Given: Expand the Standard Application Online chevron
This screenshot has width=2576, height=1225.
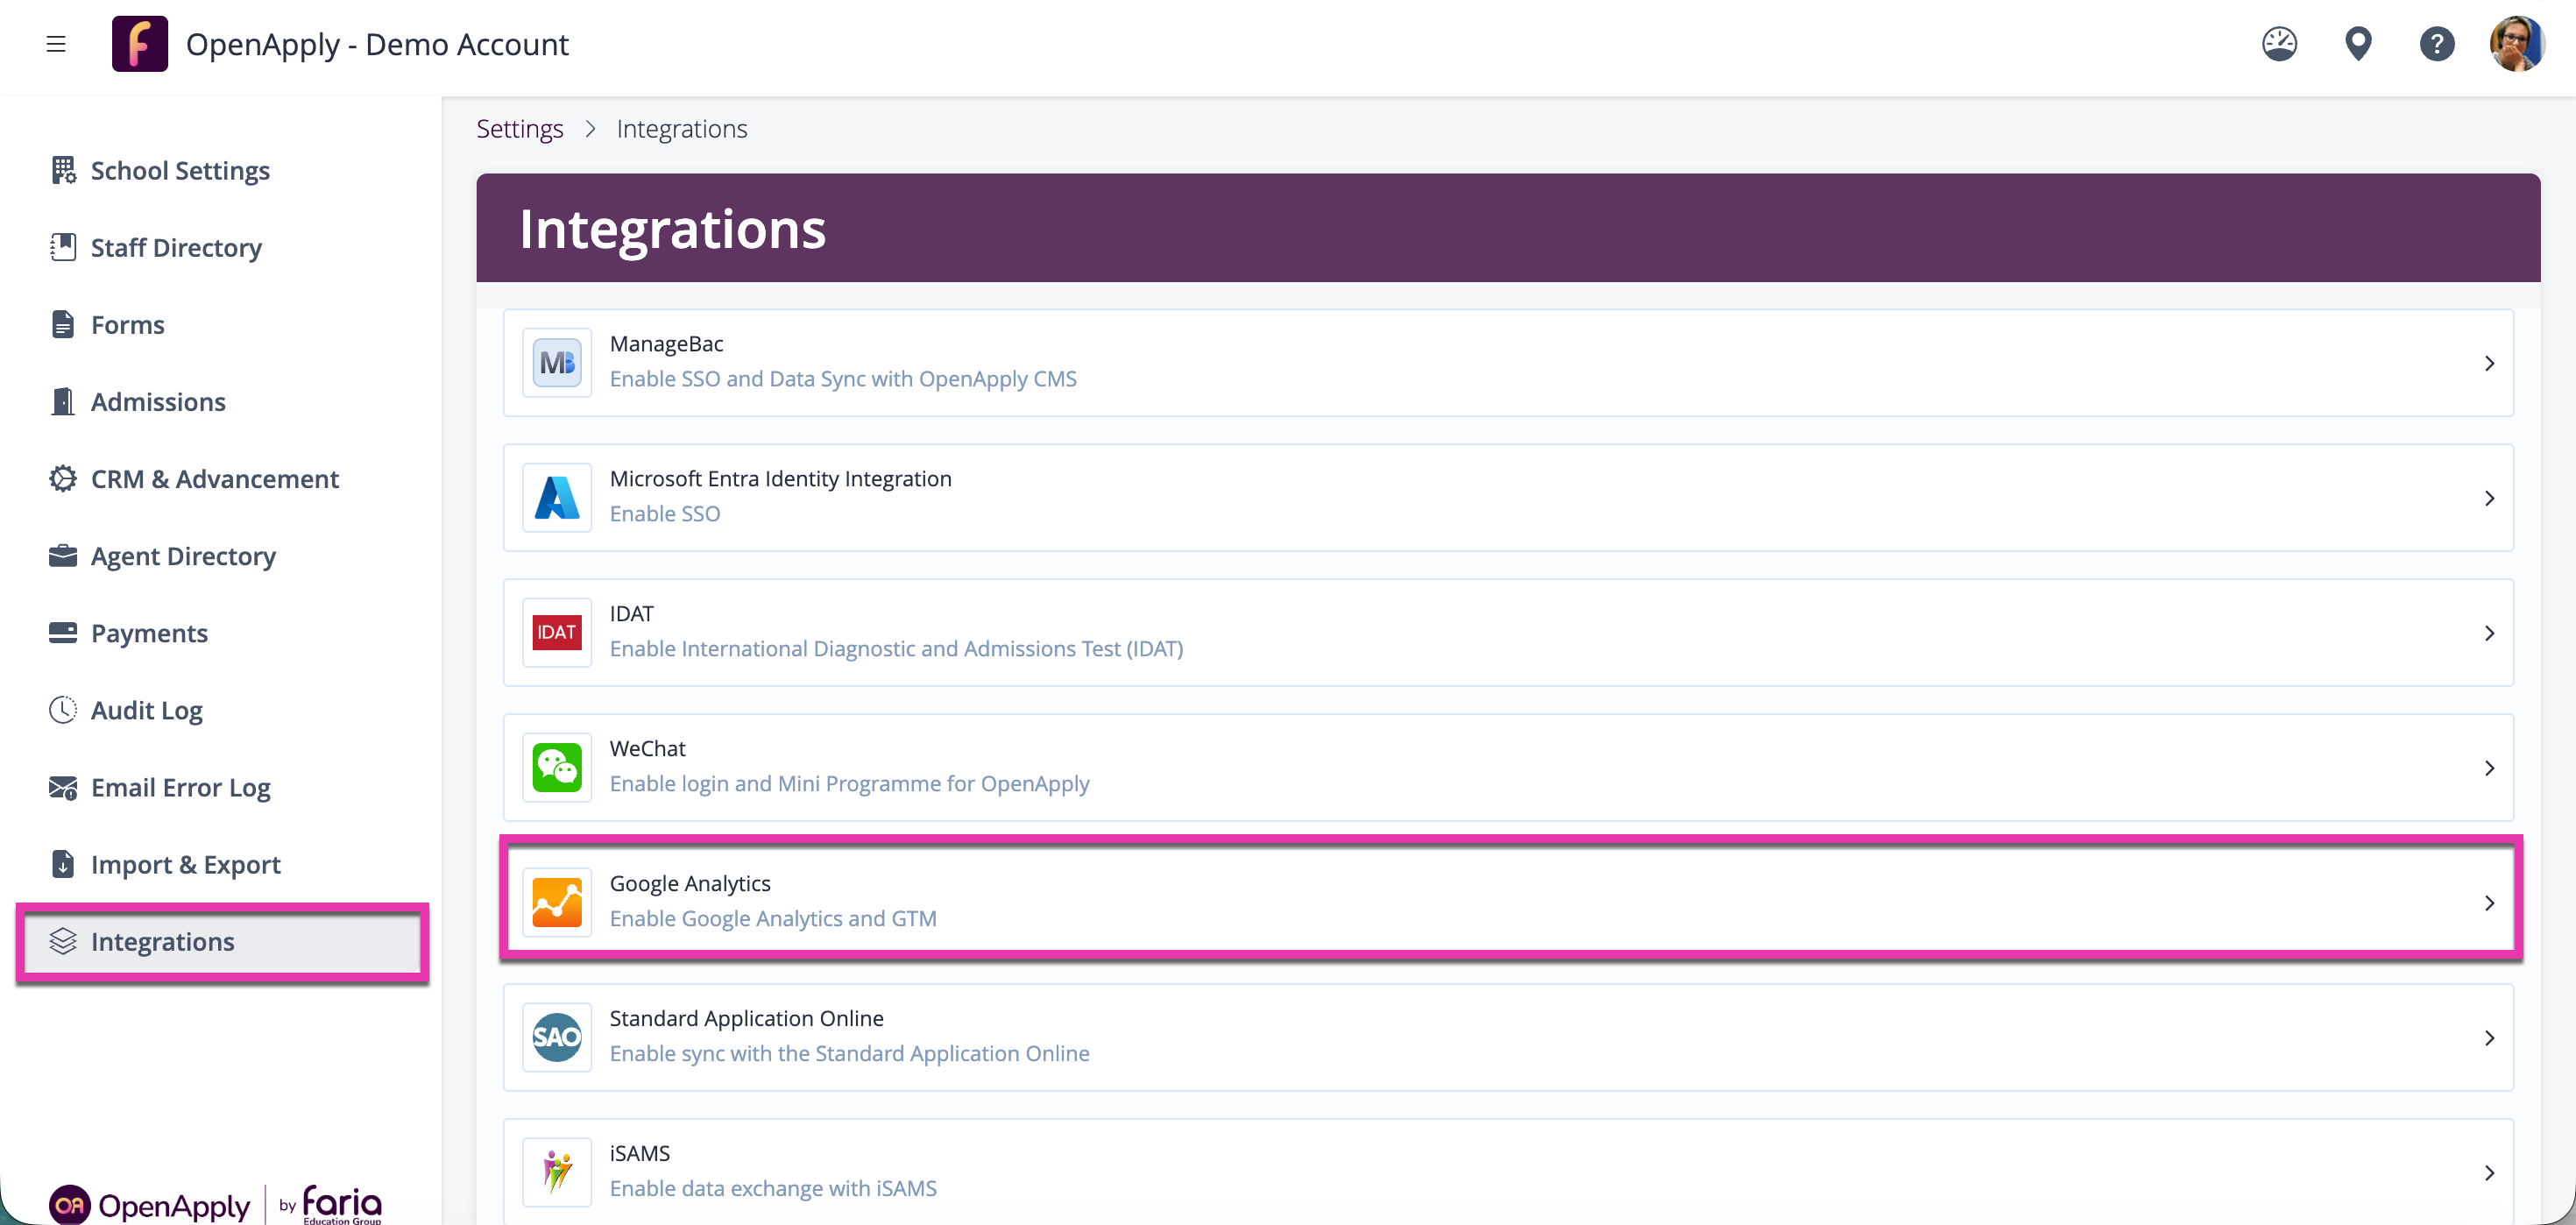Looking at the screenshot, I should coord(2489,1038).
